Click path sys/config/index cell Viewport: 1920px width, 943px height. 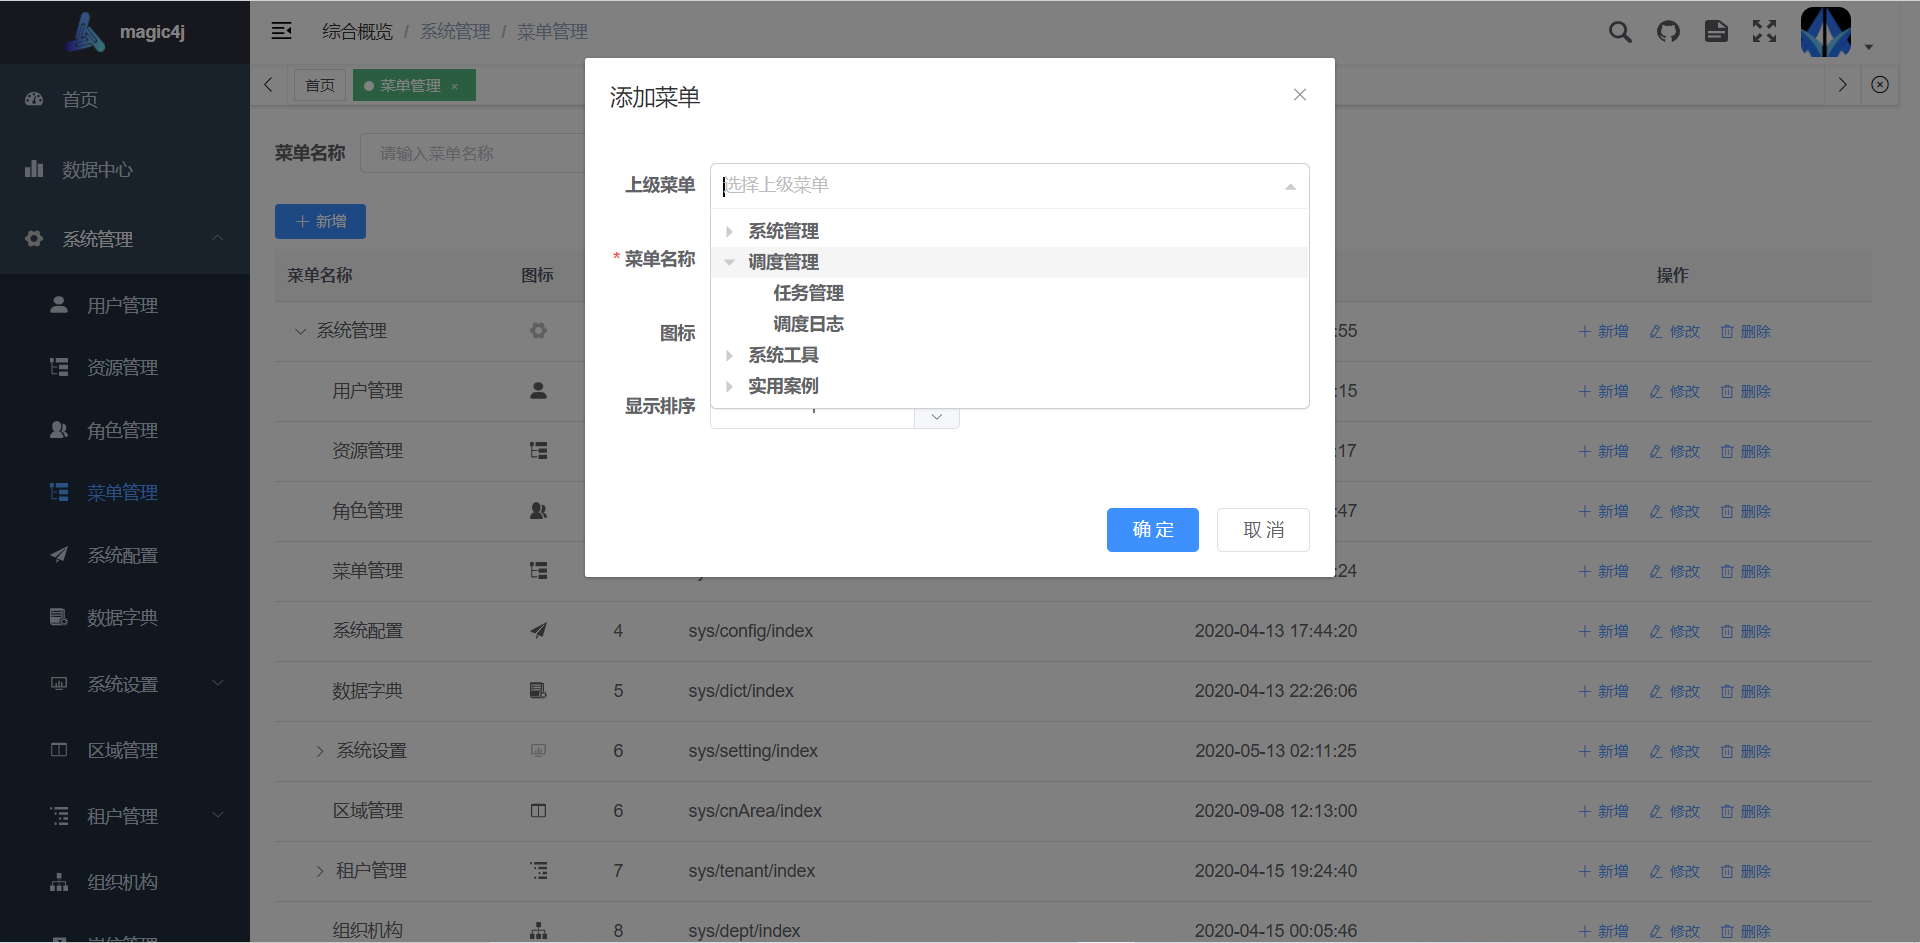(750, 631)
